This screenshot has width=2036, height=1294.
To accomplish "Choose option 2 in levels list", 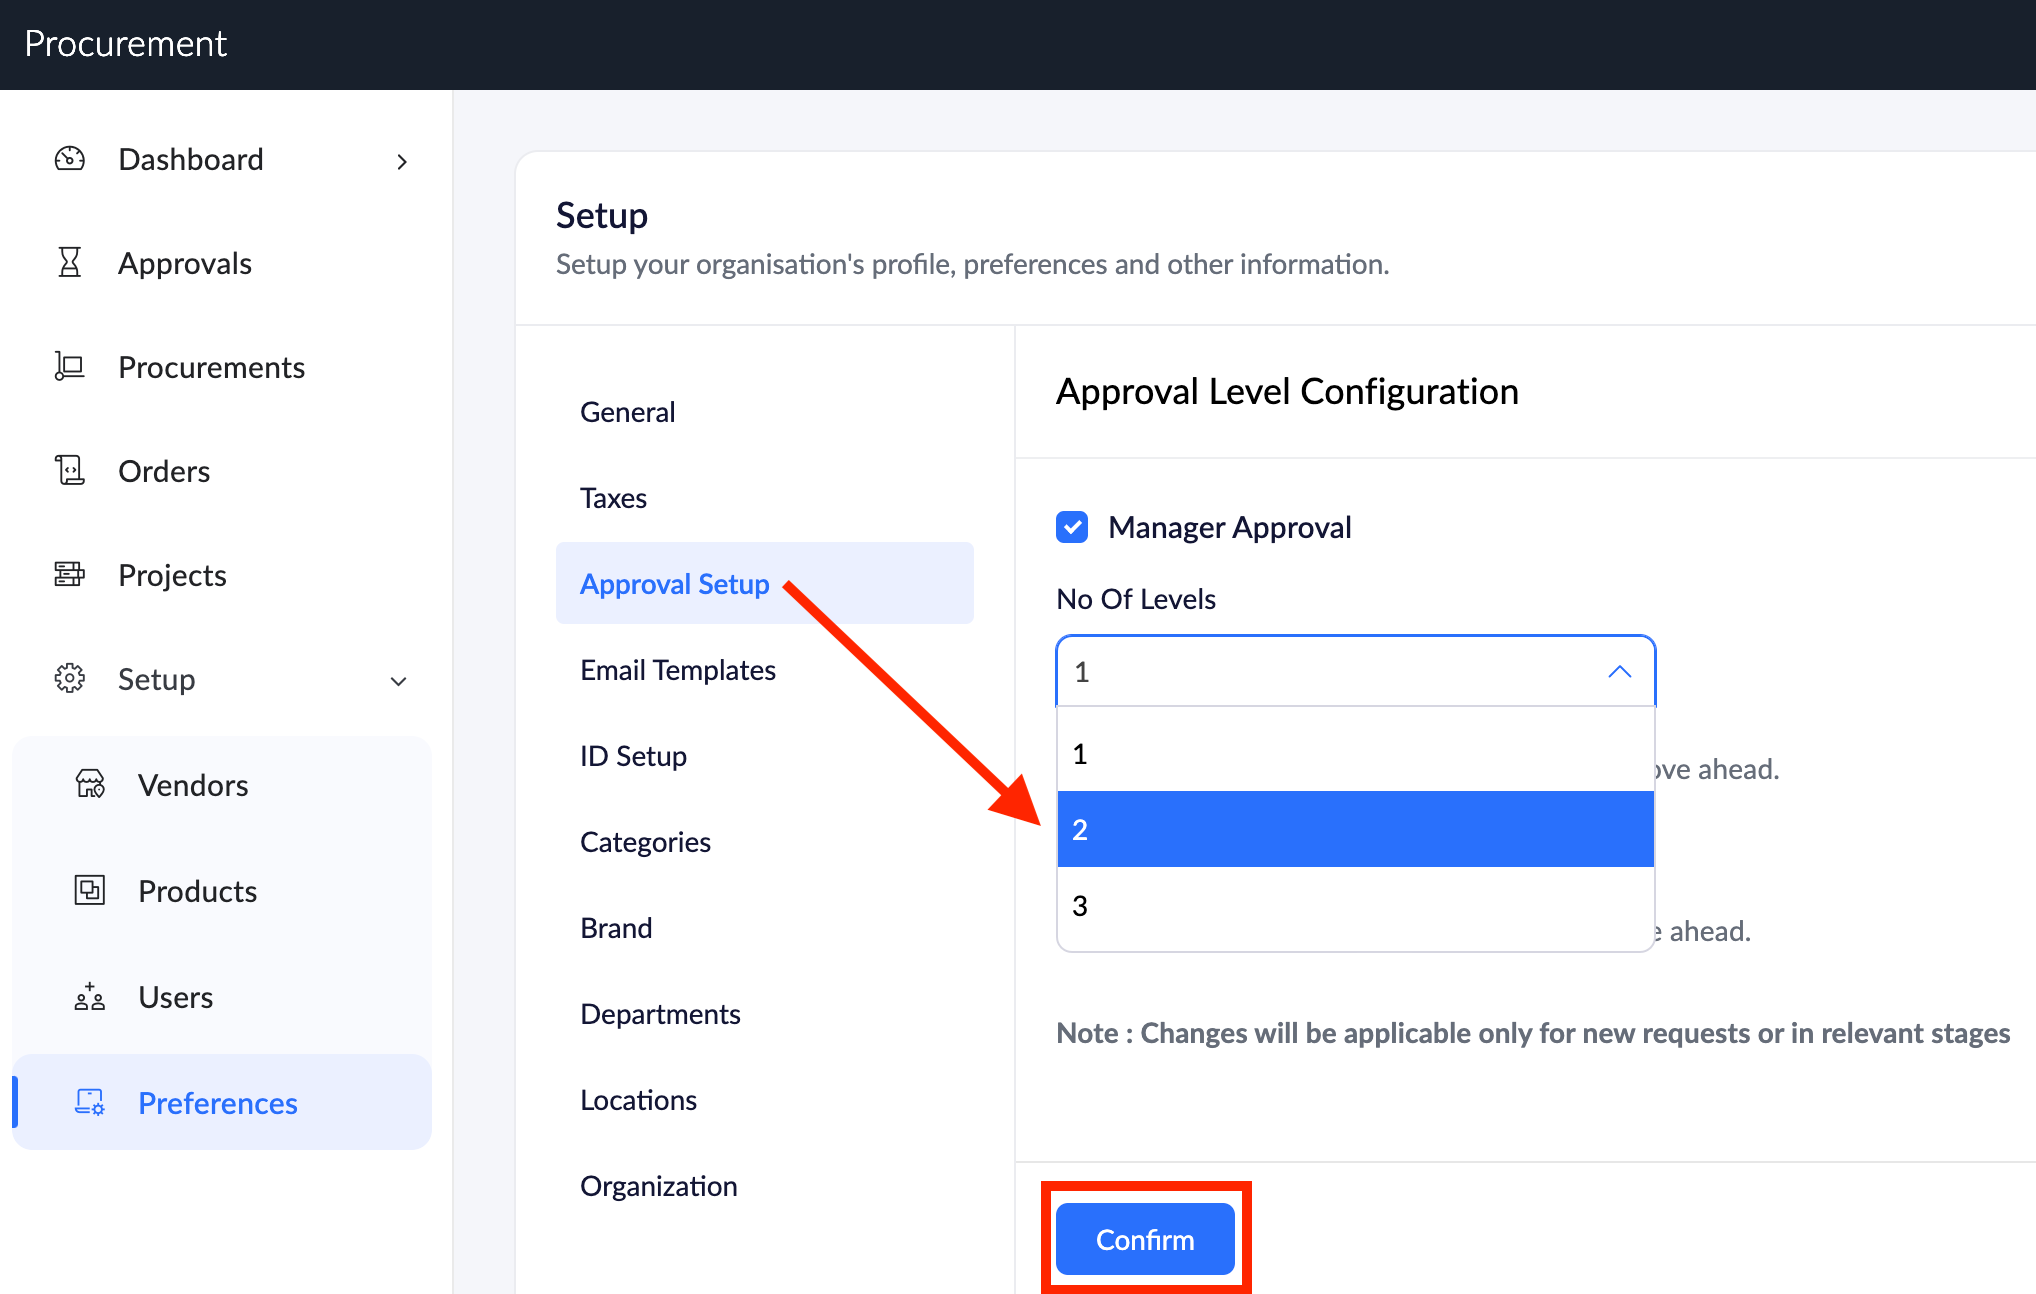I will (x=1355, y=829).
